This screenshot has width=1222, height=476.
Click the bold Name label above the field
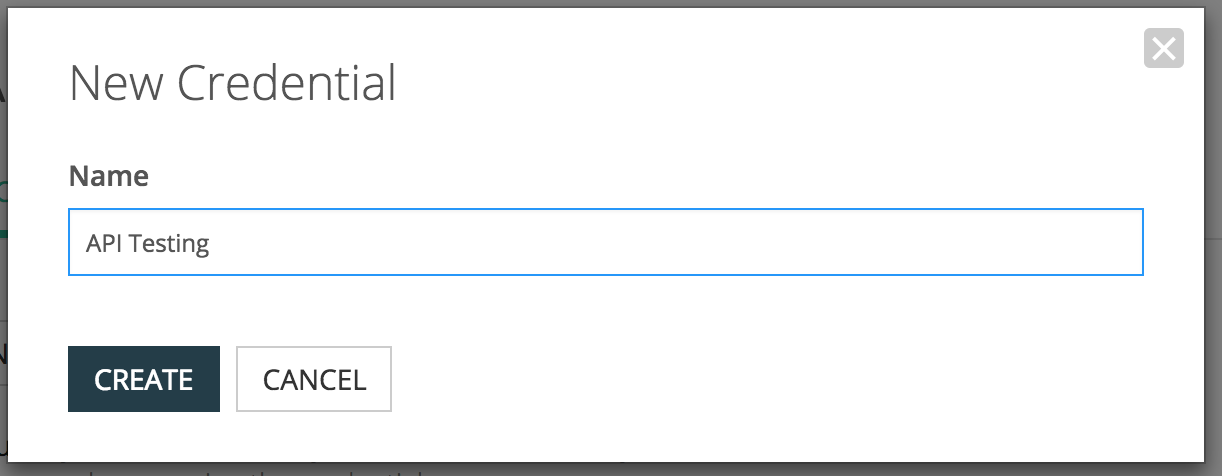(108, 177)
